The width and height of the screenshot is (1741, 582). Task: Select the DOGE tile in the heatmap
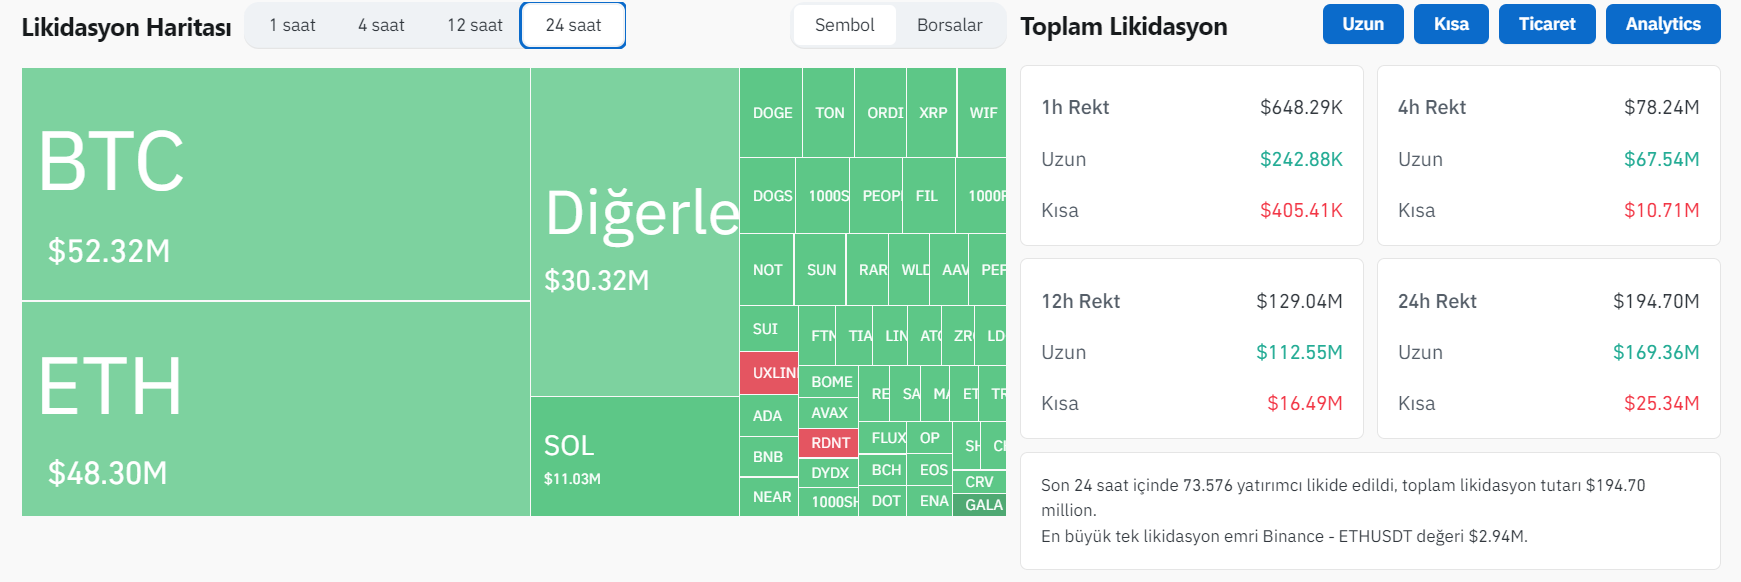771,113
